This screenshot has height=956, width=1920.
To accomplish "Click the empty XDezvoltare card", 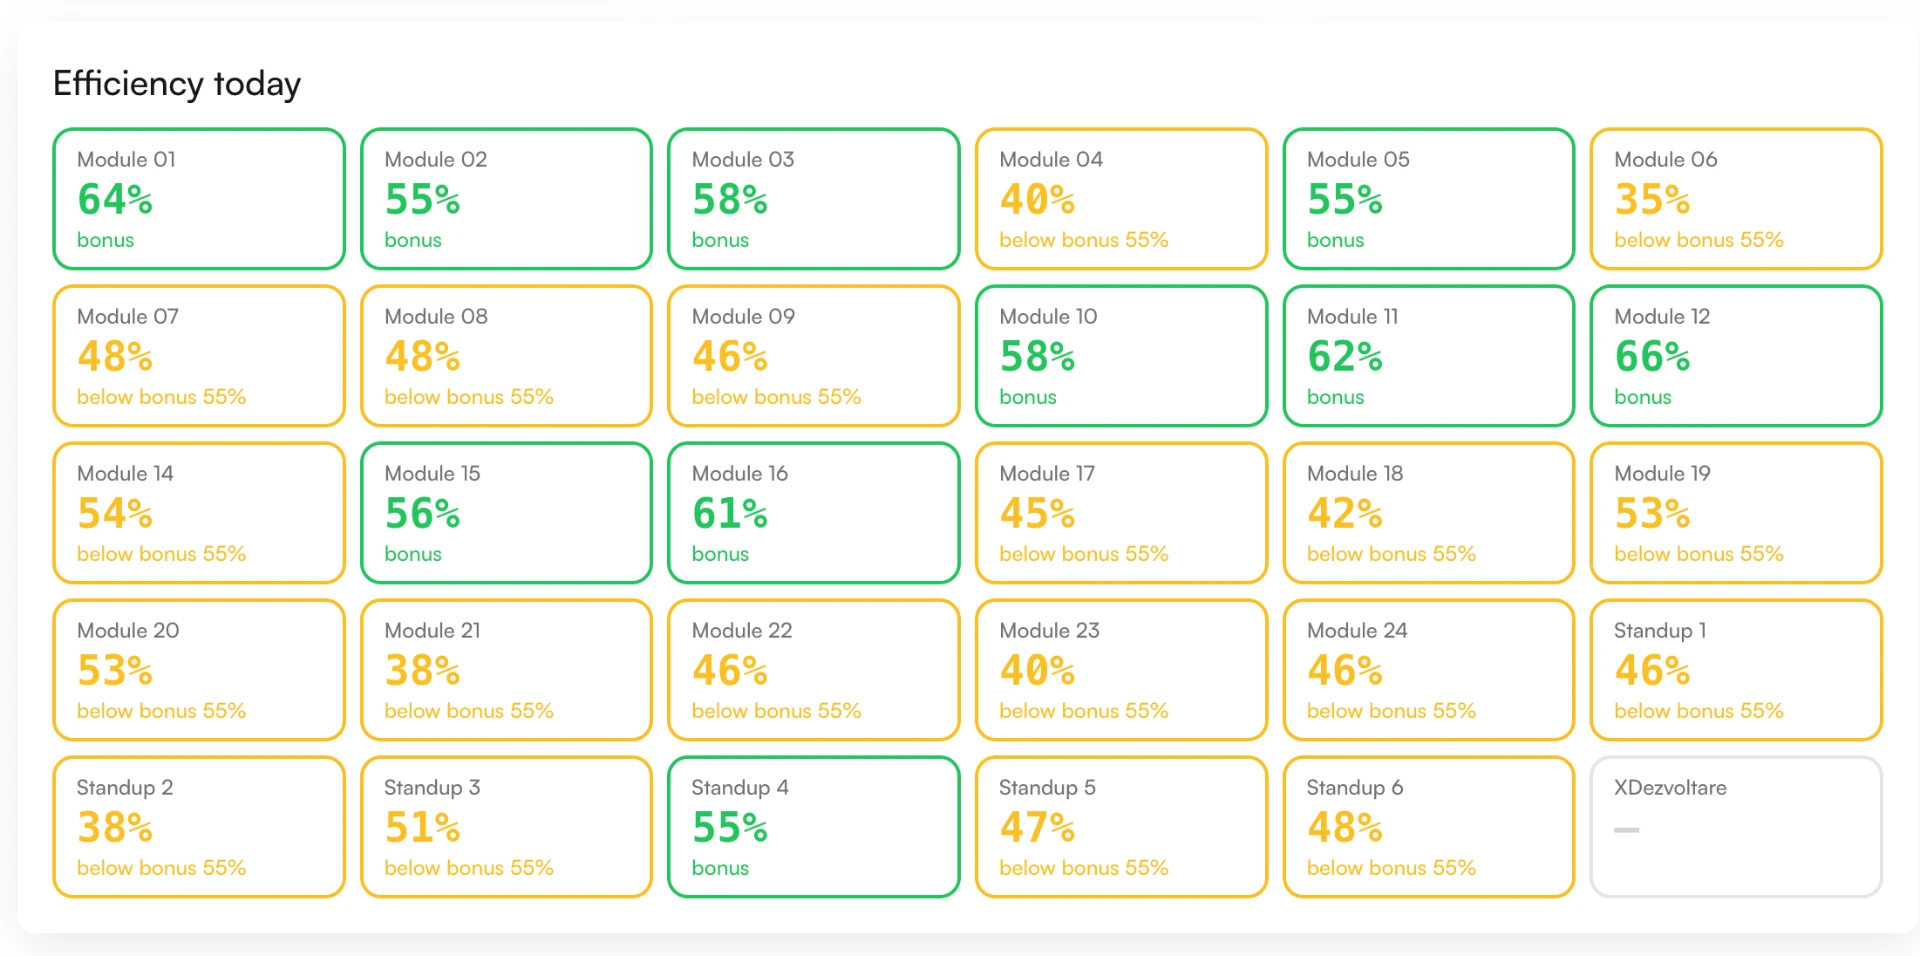I will [x=1736, y=827].
